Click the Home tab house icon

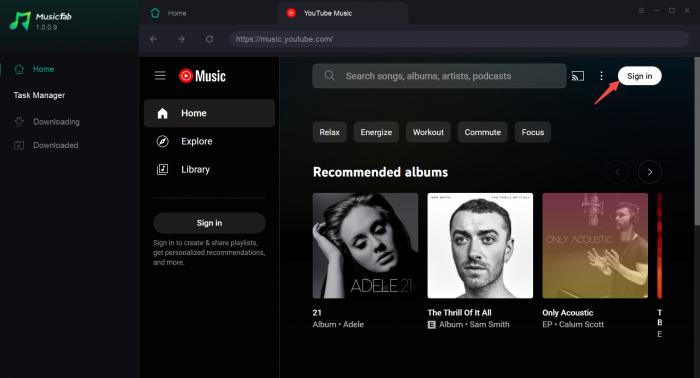point(155,13)
